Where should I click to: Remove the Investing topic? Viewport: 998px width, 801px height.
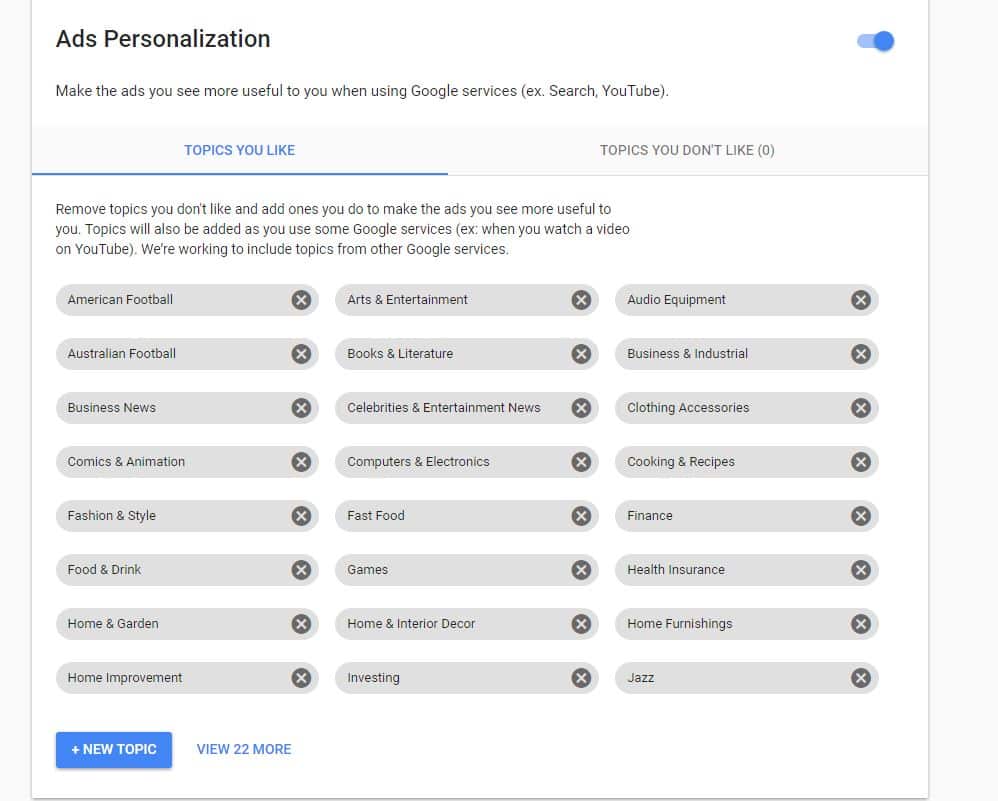(581, 677)
